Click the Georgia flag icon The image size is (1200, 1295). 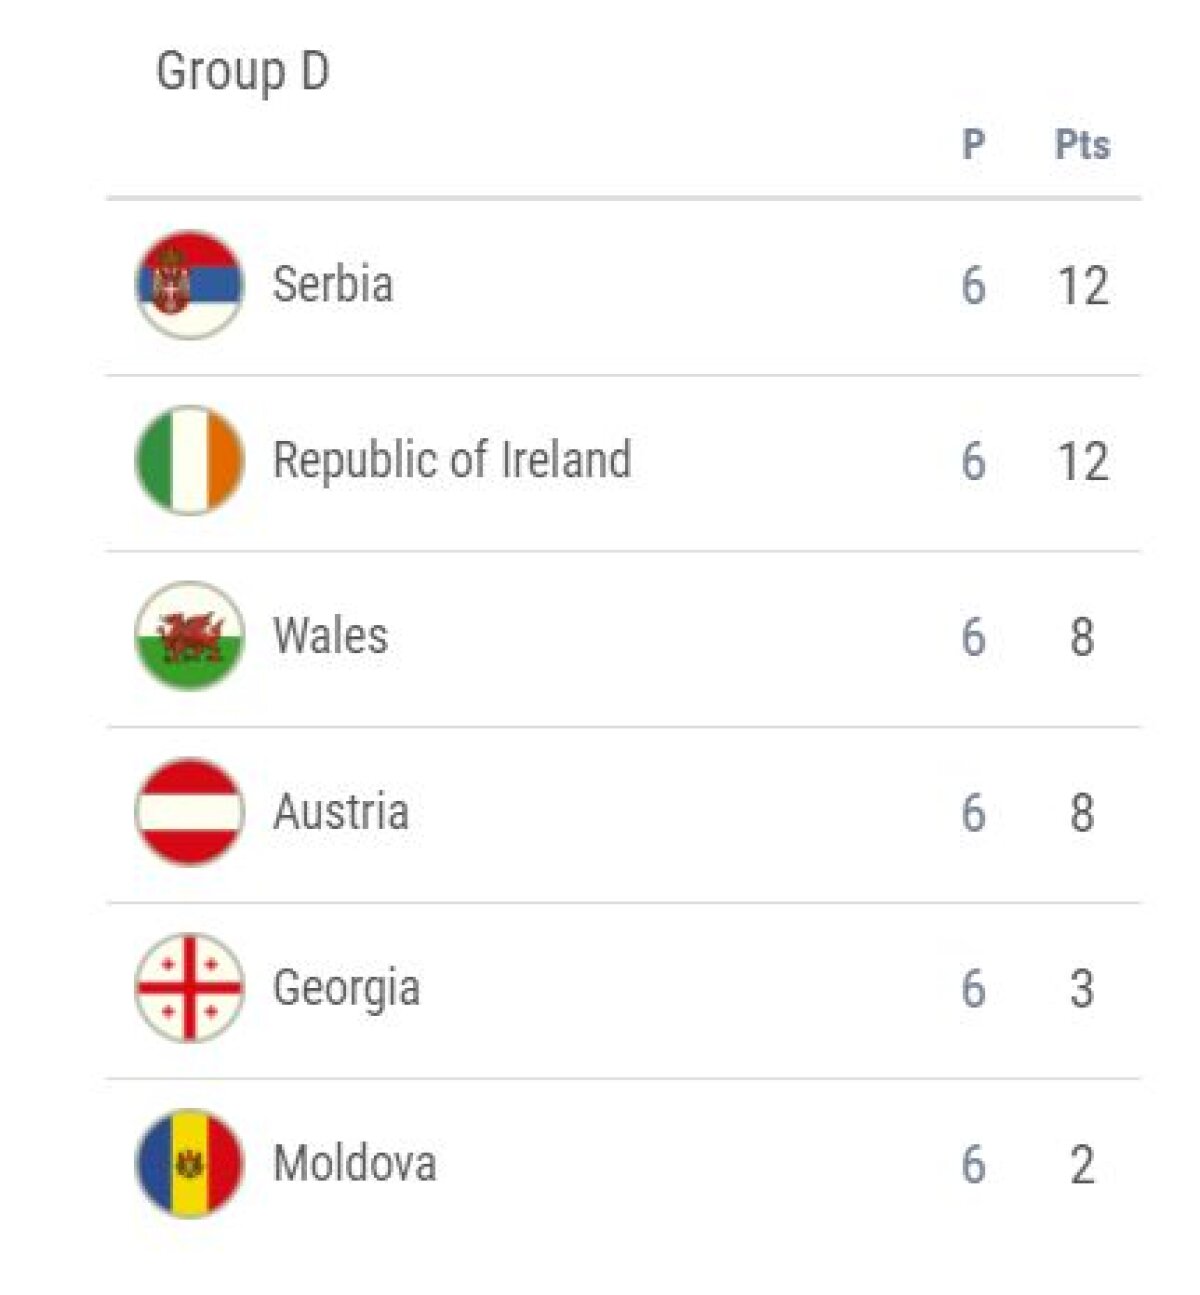(x=189, y=988)
